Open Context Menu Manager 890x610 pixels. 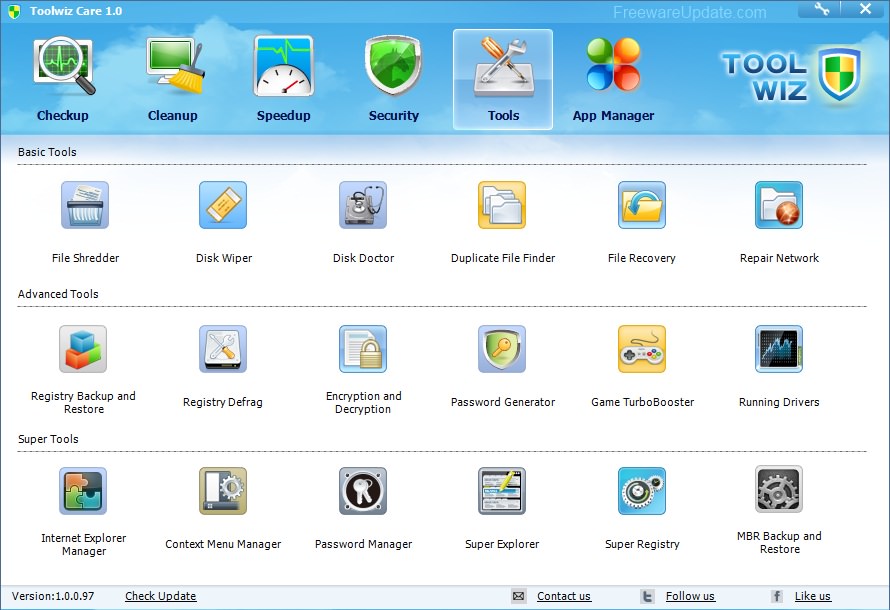(223, 491)
